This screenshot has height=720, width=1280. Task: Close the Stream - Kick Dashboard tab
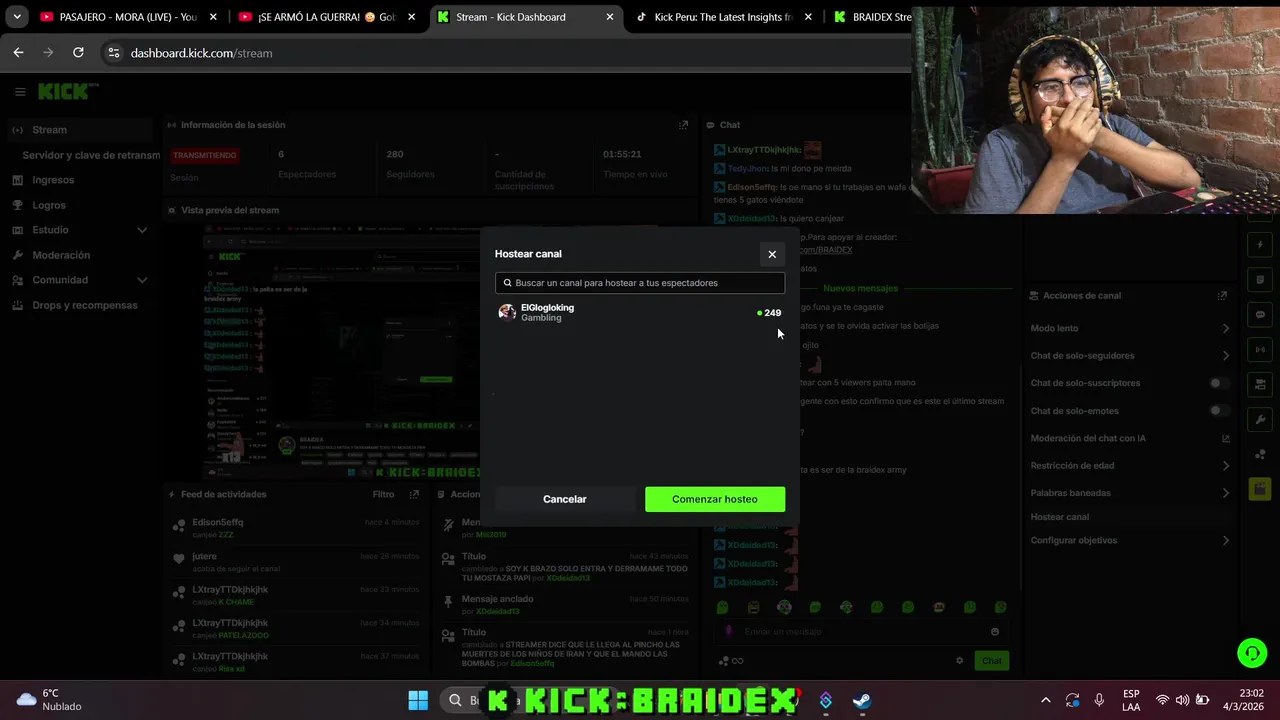(610, 17)
